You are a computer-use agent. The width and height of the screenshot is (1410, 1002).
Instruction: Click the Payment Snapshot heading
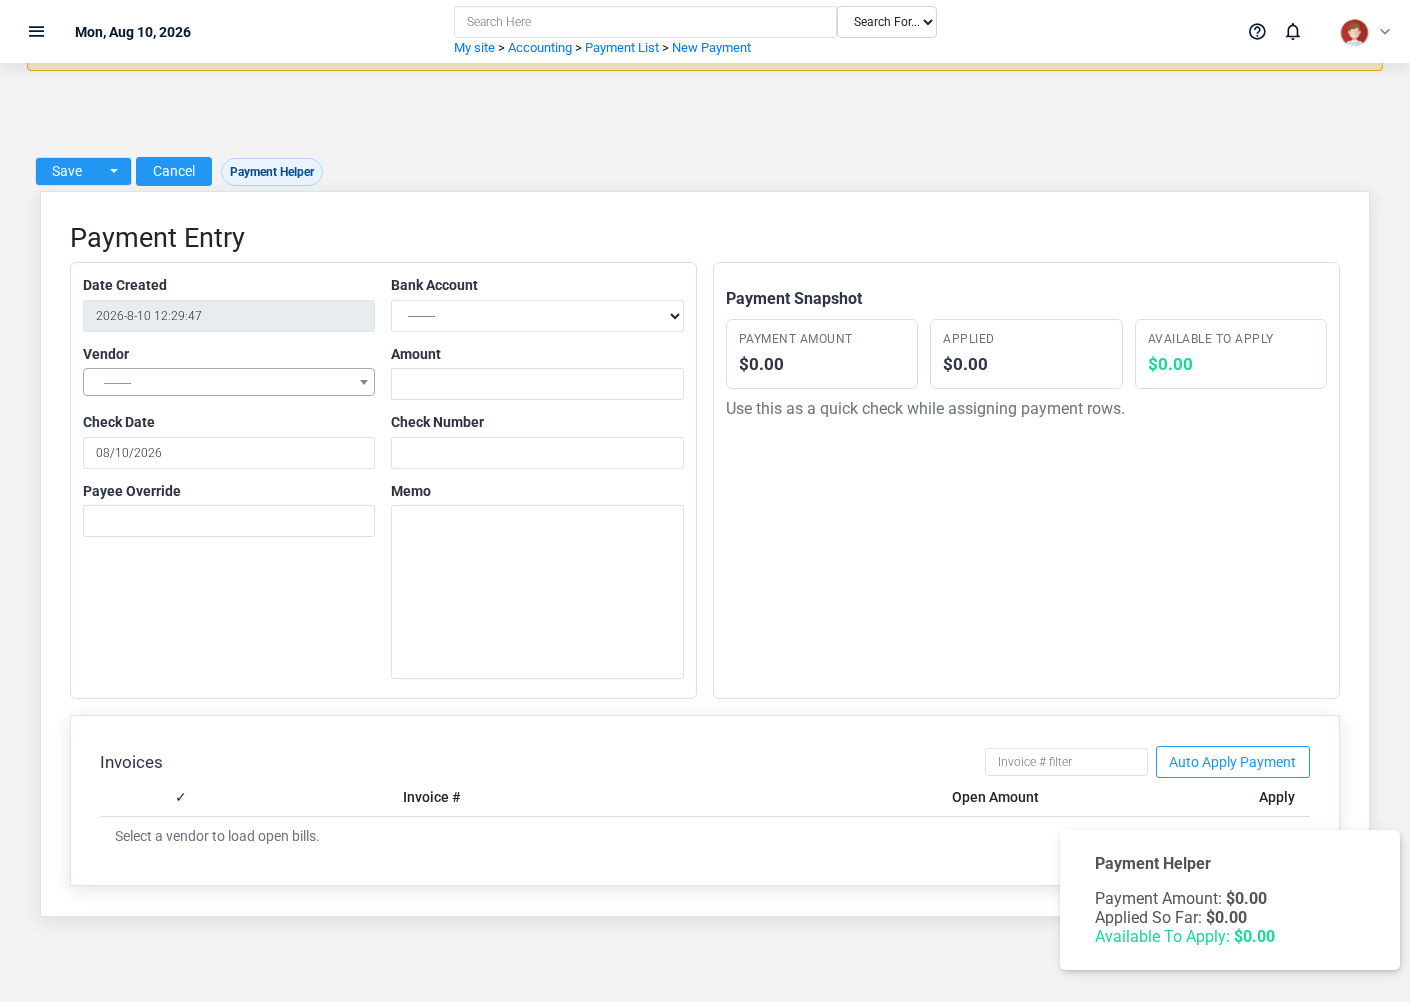click(794, 299)
